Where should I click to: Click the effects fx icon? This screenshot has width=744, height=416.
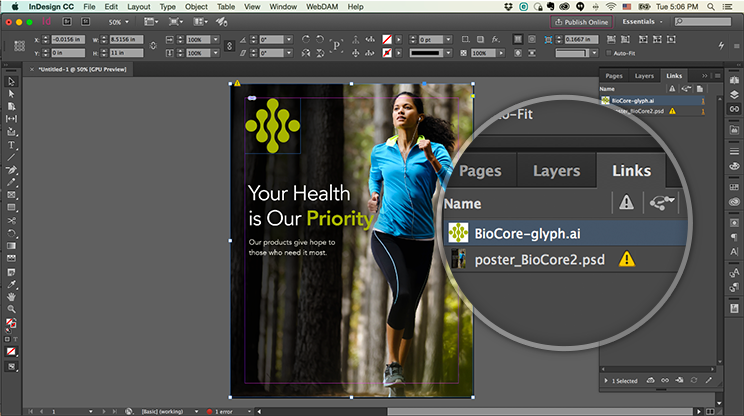(496, 39)
